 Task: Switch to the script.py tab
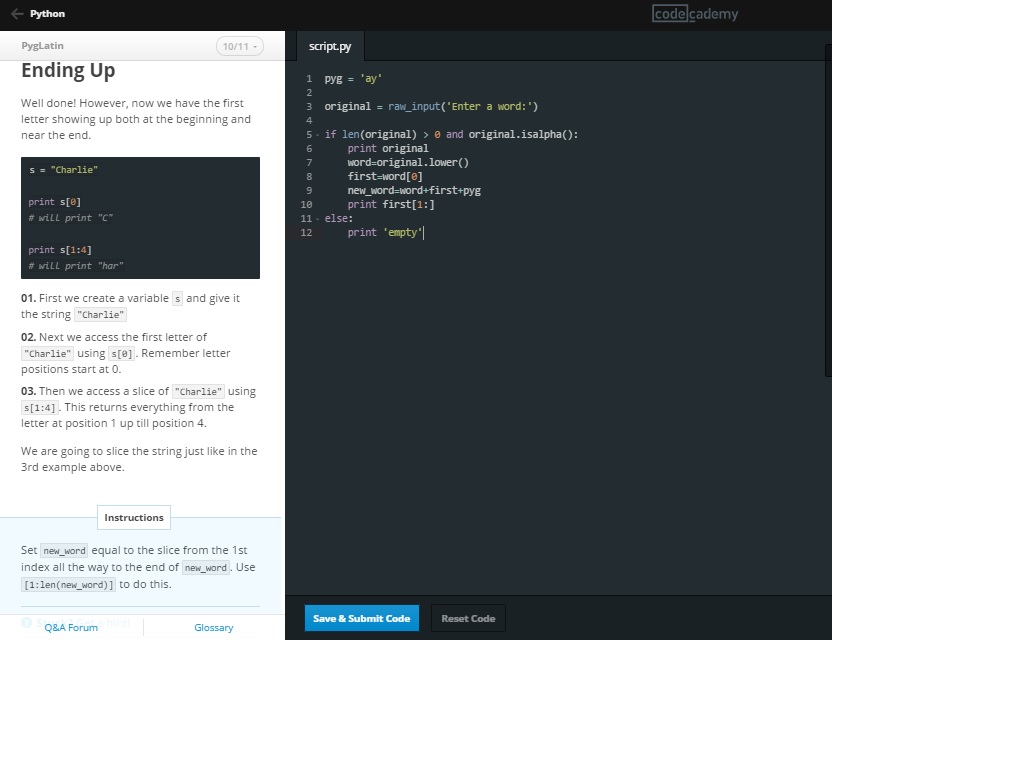[x=330, y=47]
